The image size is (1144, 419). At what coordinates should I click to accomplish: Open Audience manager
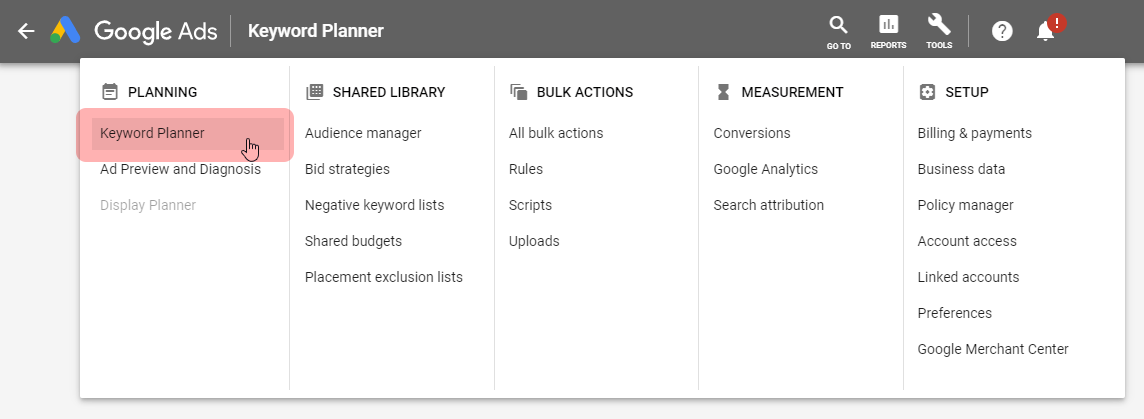pos(363,133)
